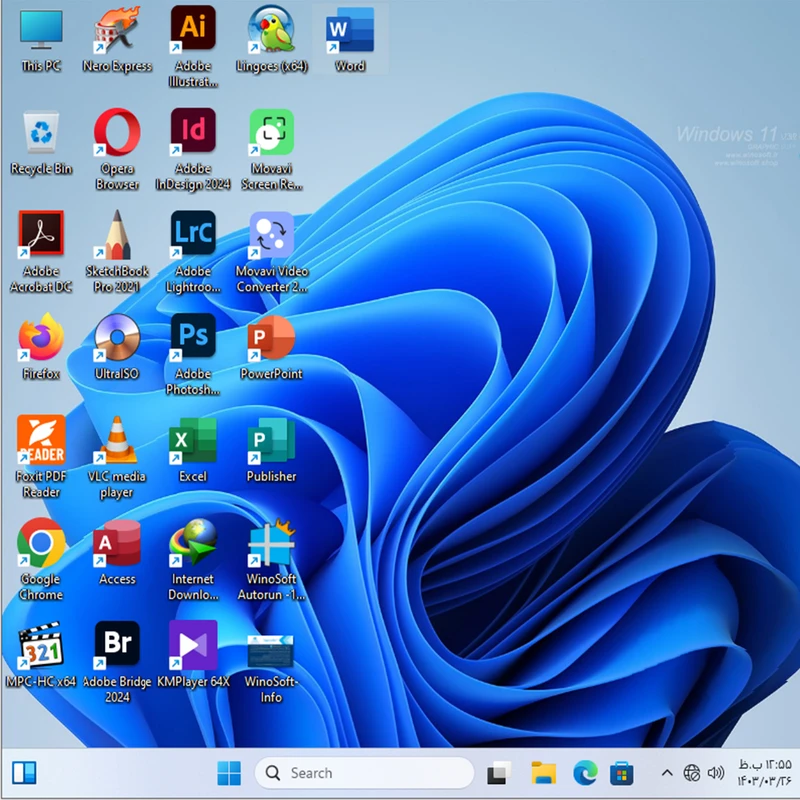800x800 pixels.
Task: Open the clock and date panel
Action: pyautogui.click(x=763, y=773)
